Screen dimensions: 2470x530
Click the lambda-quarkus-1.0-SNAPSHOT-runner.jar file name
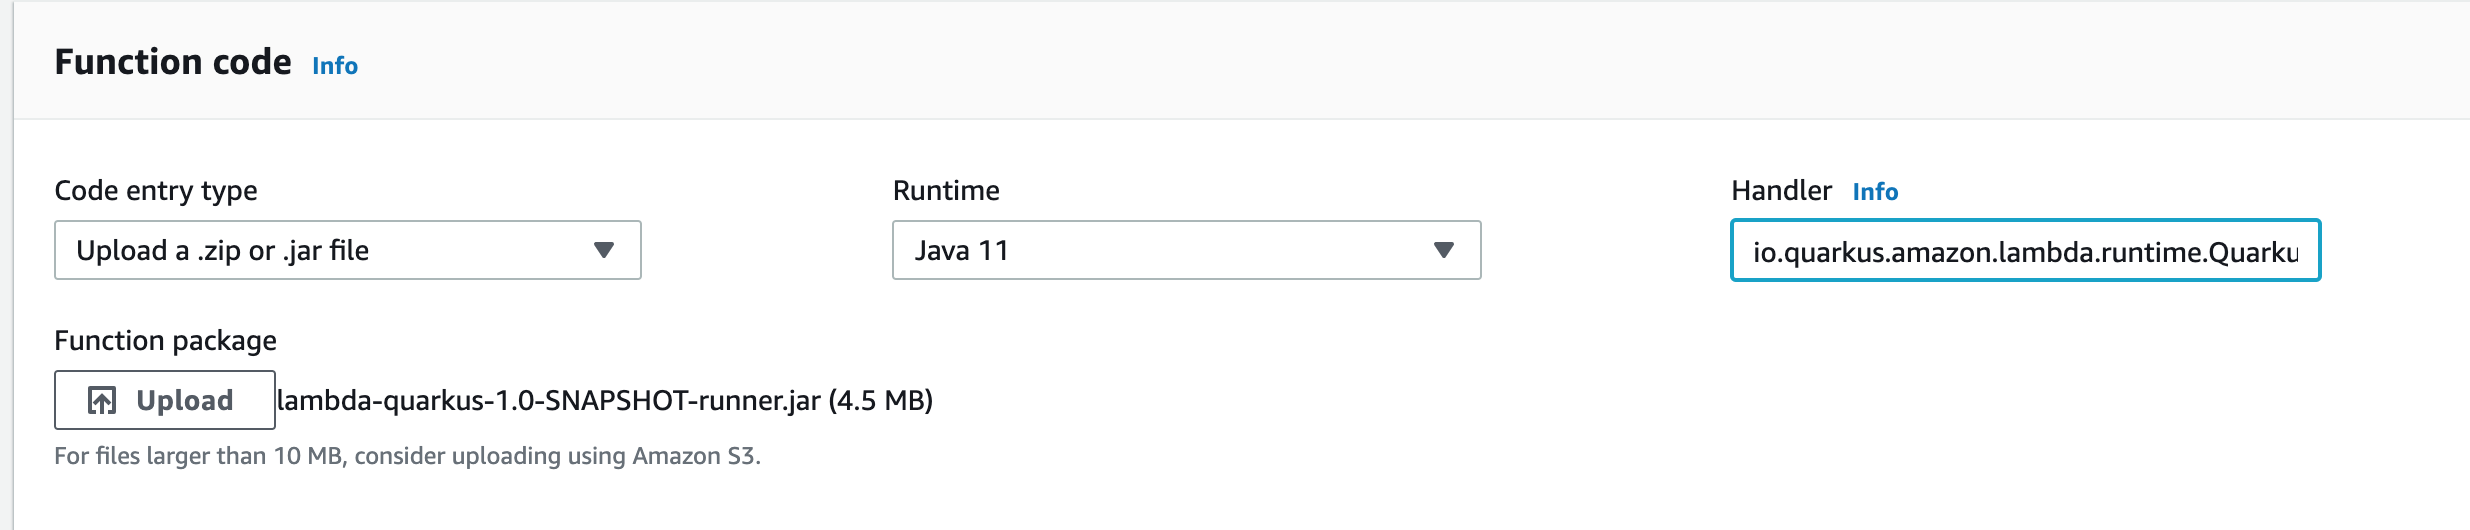[x=548, y=401]
